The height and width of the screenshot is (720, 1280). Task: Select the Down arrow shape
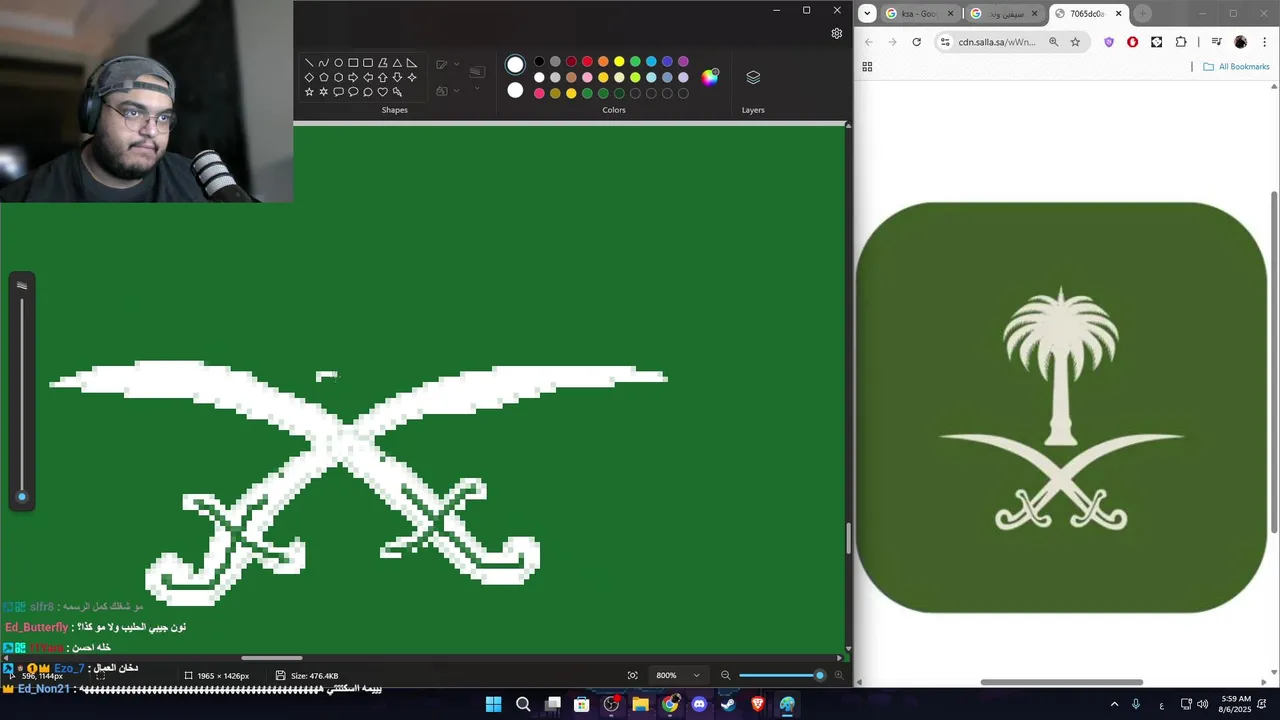pos(397,77)
